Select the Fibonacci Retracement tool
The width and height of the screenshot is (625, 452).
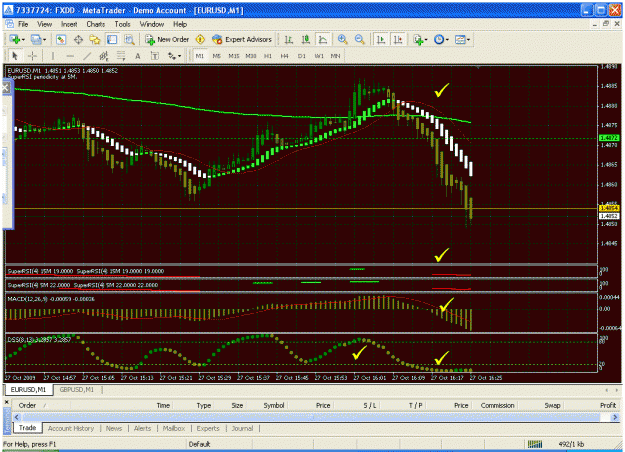[x=121, y=56]
